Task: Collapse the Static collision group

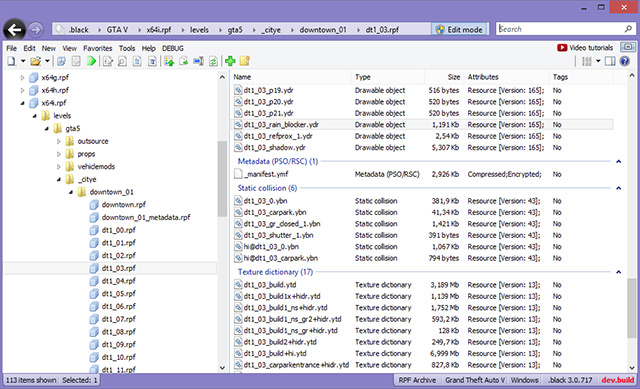Action: pos(618,188)
